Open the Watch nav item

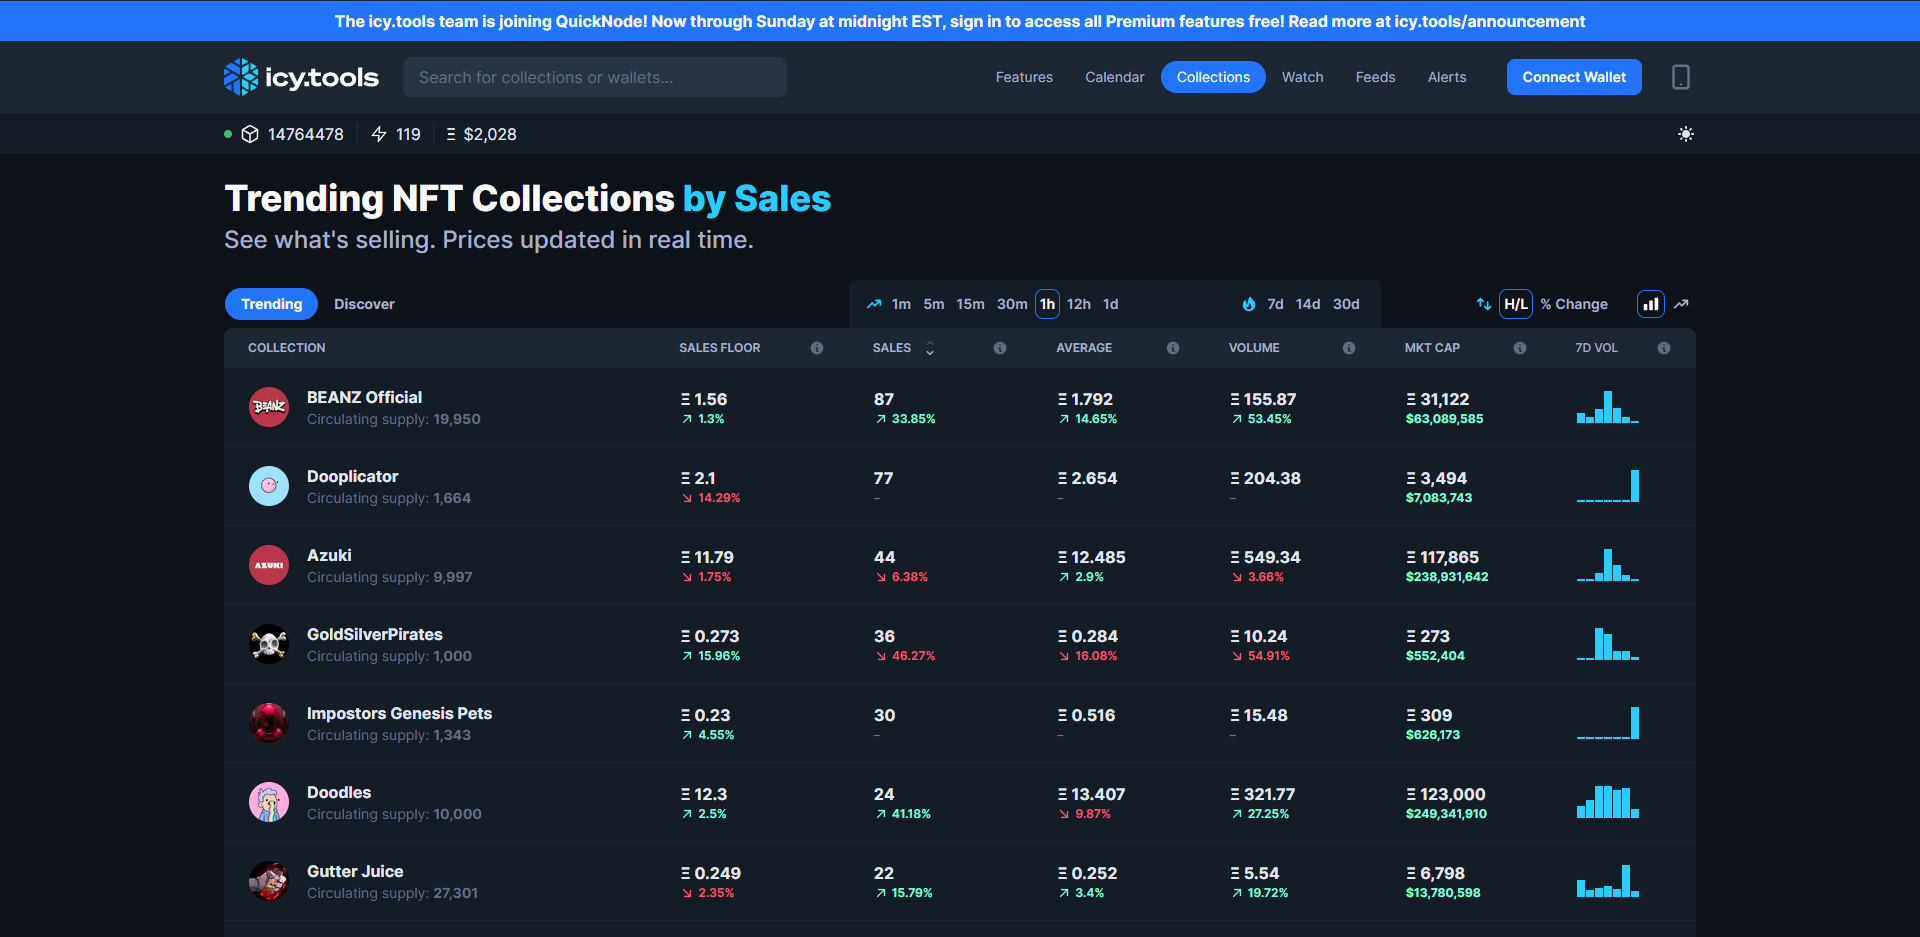coord(1303,77)
